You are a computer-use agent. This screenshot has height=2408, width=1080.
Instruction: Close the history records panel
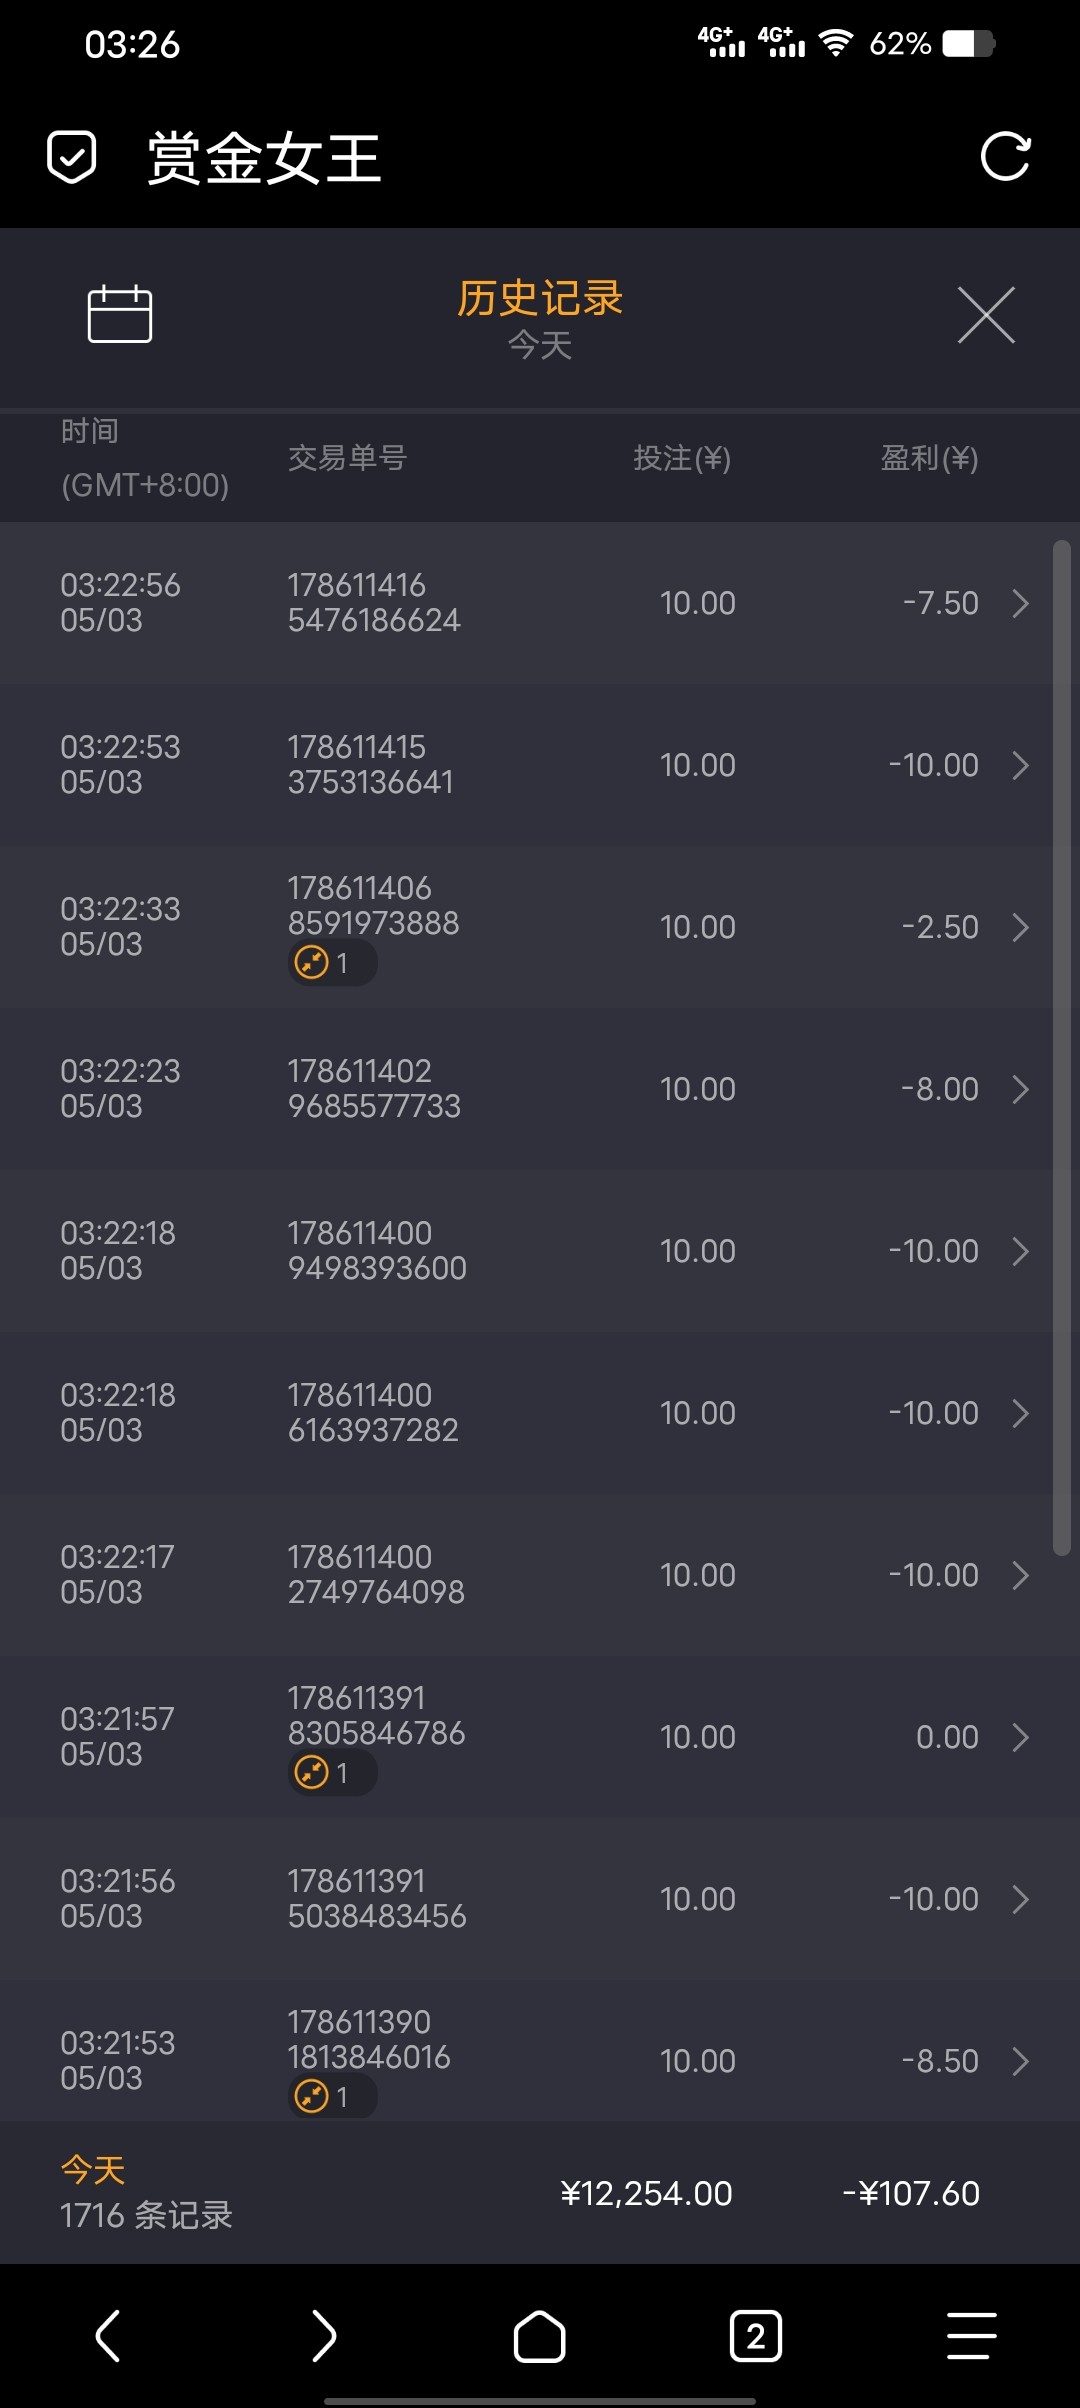(986, 315)
